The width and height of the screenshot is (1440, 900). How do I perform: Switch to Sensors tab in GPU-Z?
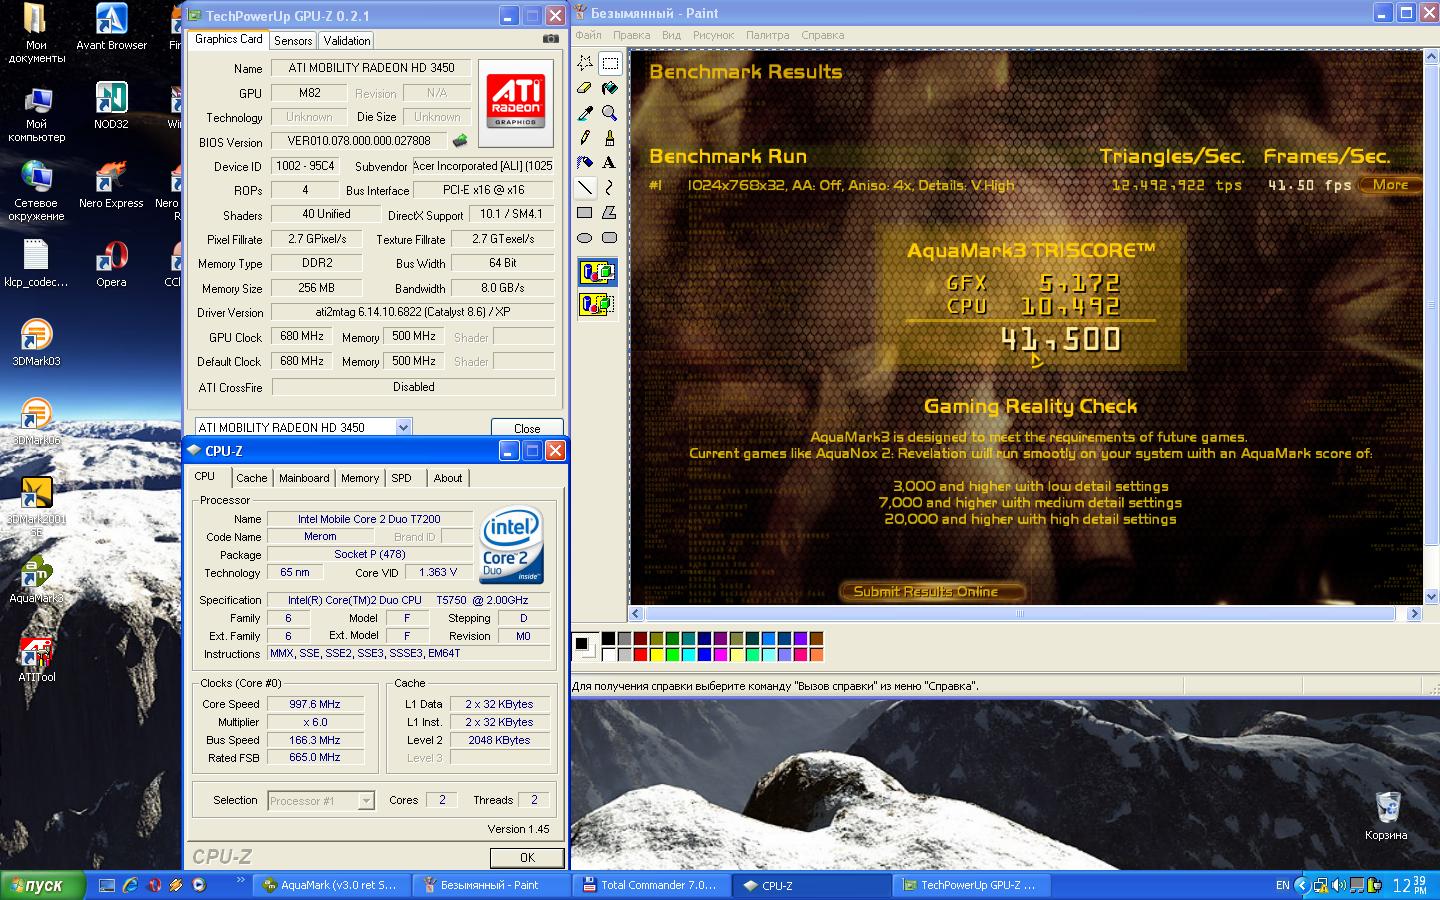[293, 41]
